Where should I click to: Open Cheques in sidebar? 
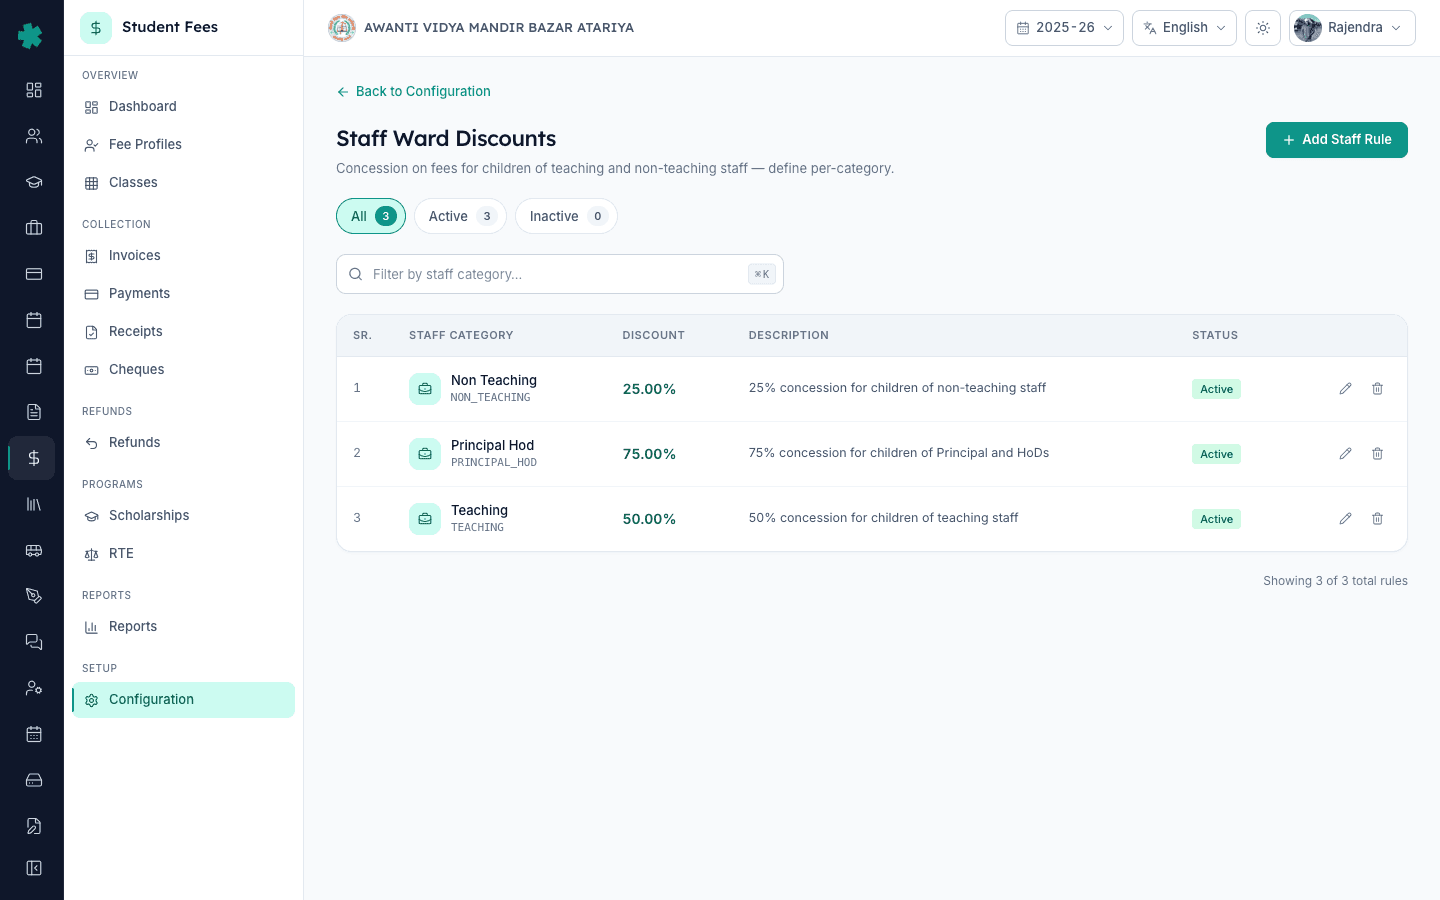(x=183, y=370)
